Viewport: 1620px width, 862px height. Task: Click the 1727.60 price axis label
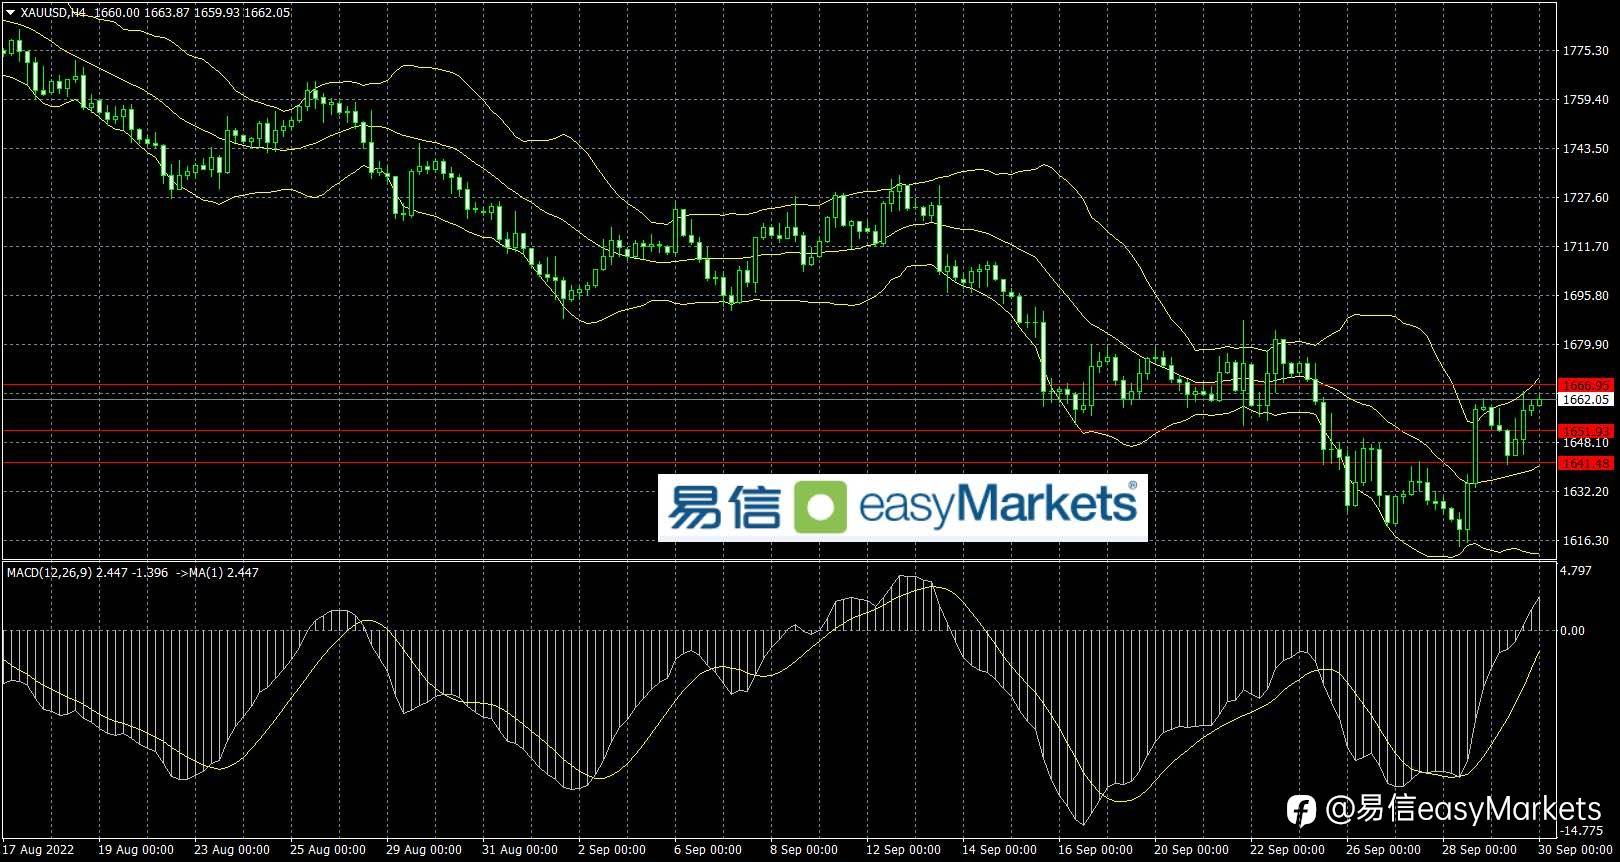click(x=1586, y=197)
